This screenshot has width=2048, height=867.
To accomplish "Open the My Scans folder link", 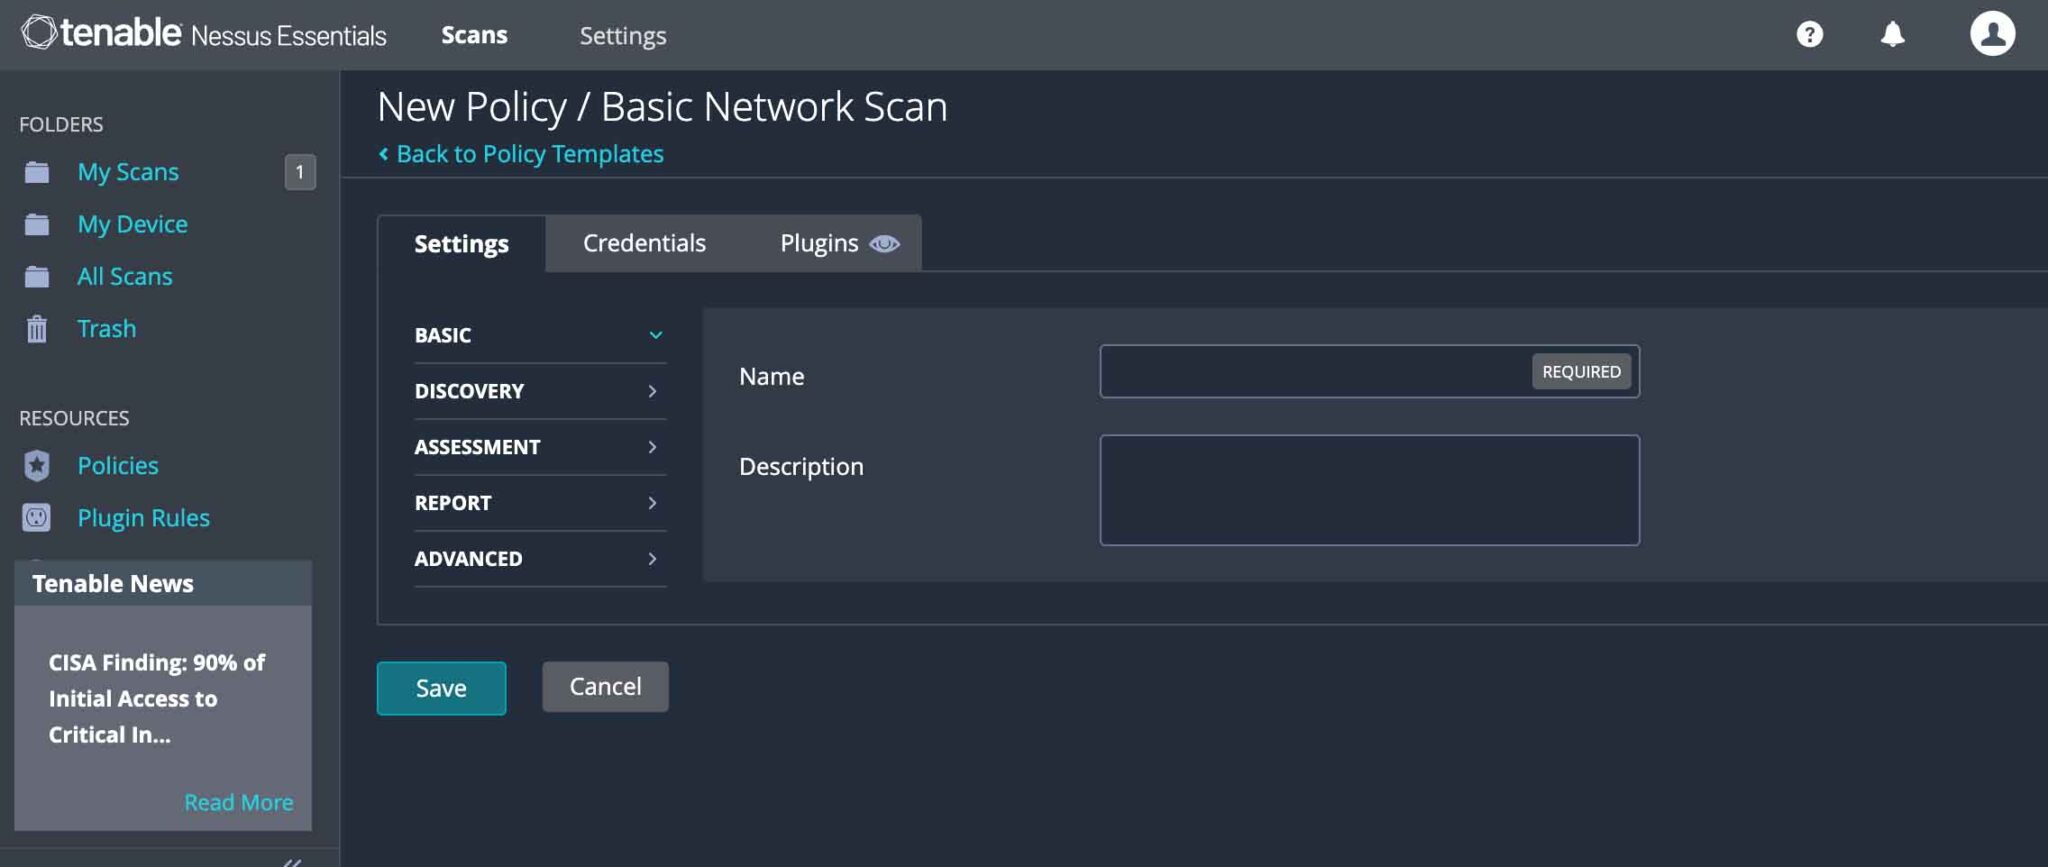I will pyautogui.click(x=128, y=172).
